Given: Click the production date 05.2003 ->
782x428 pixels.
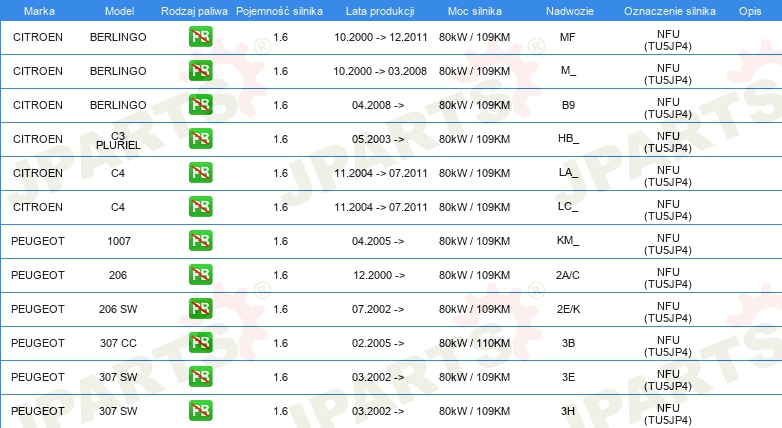Looking at the screenshot, I should pos(378,139).
